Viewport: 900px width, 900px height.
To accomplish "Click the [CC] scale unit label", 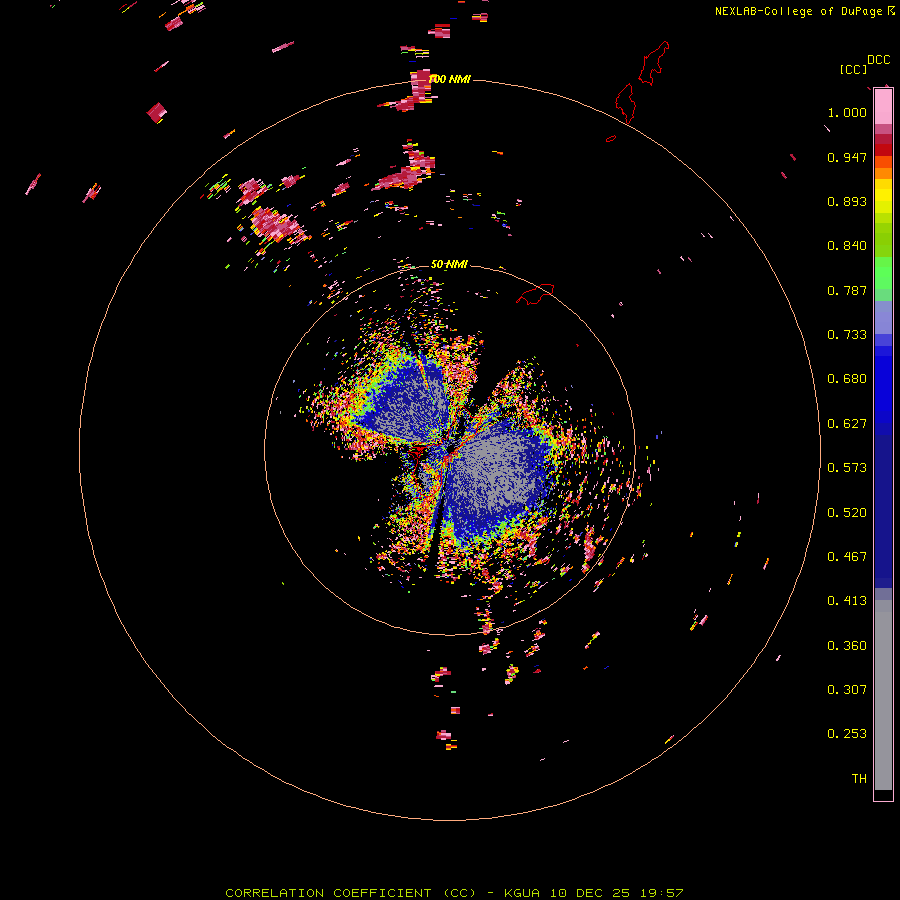I will [x=853, y=69].
